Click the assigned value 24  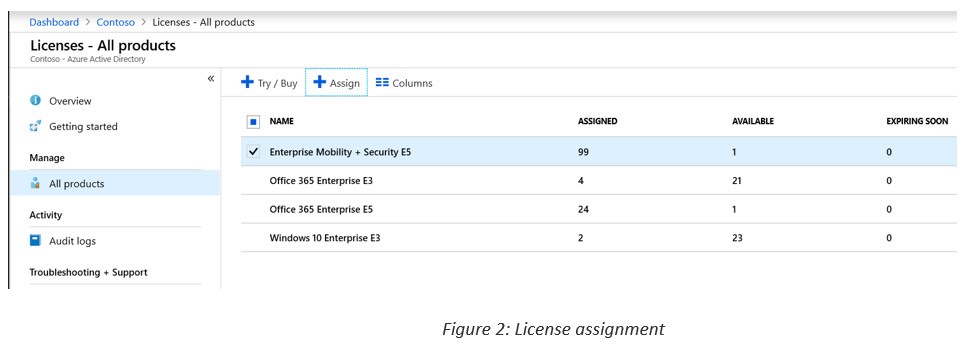click(x=583, y=209)
